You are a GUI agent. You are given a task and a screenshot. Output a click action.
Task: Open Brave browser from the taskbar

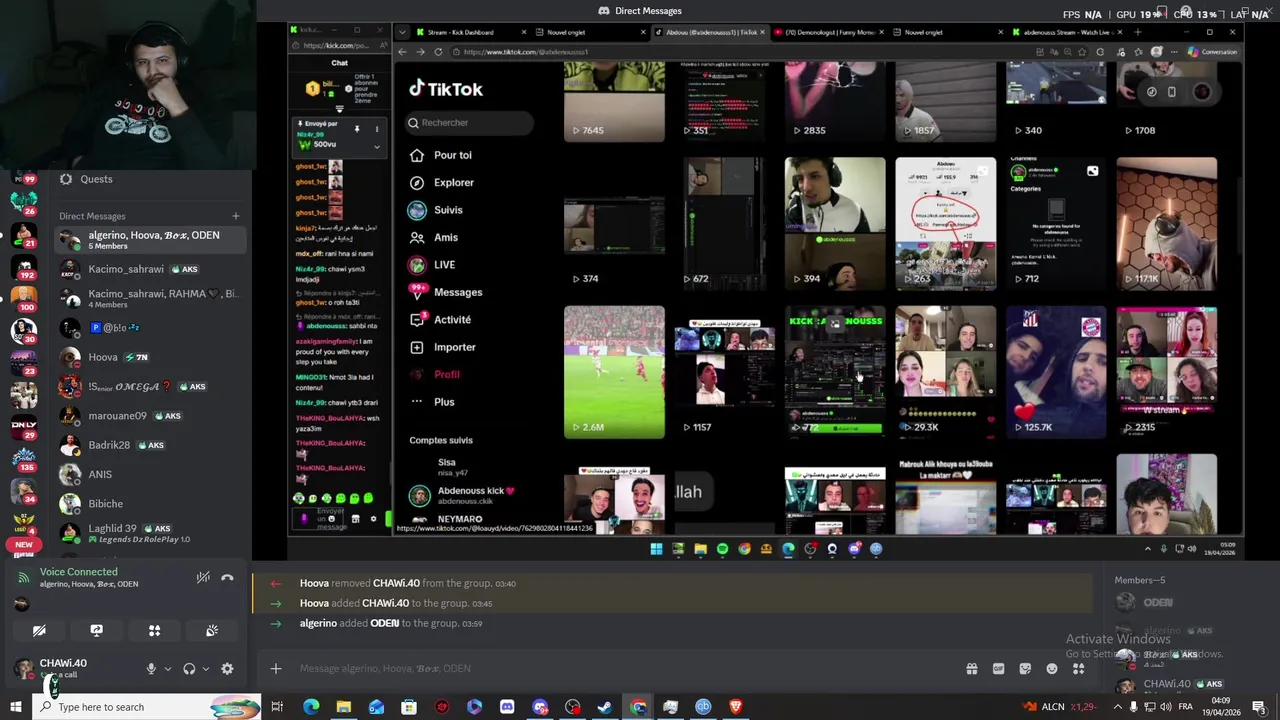[x=736, y=707]
